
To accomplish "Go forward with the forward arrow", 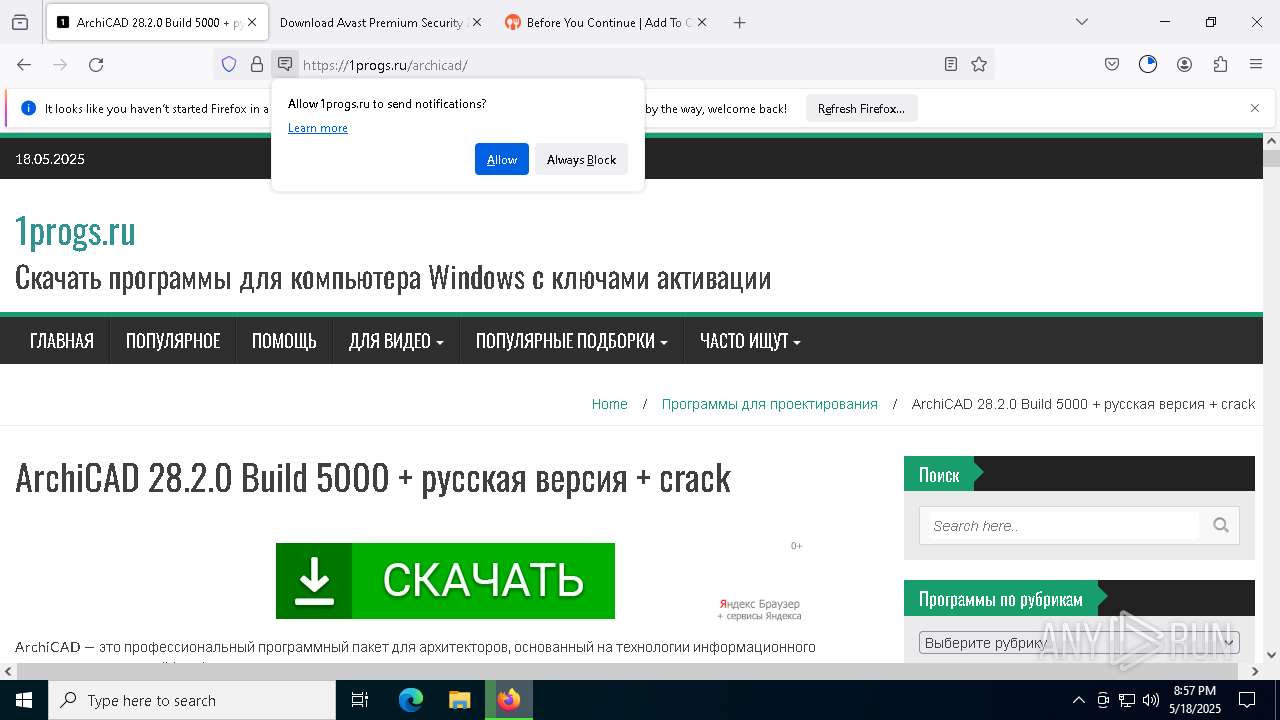I will coord(60,64).
